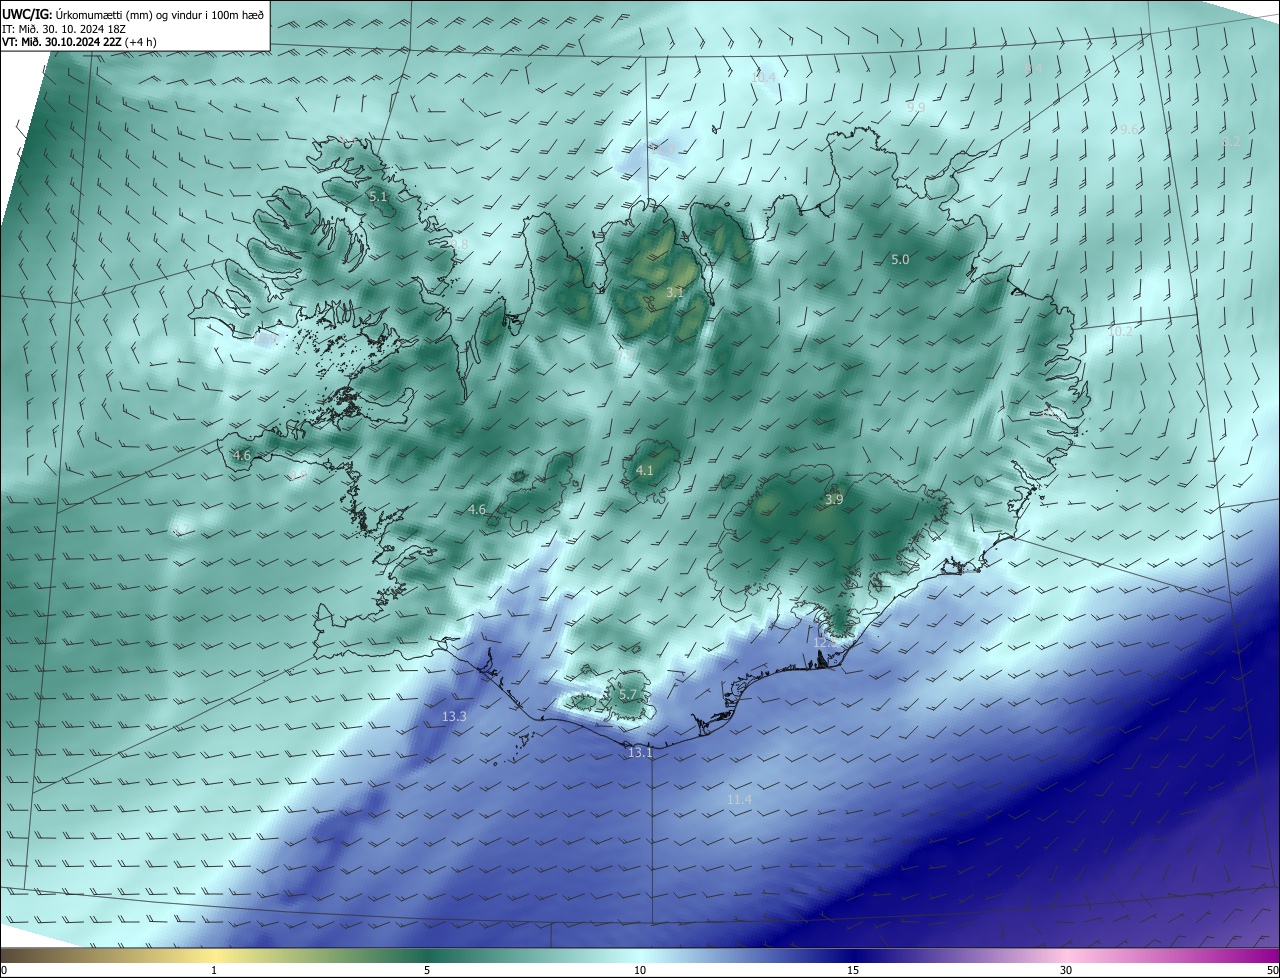Click the colour scale tick label 10
The width and height of the screenshot is (1280, 978).
point(640,970)
